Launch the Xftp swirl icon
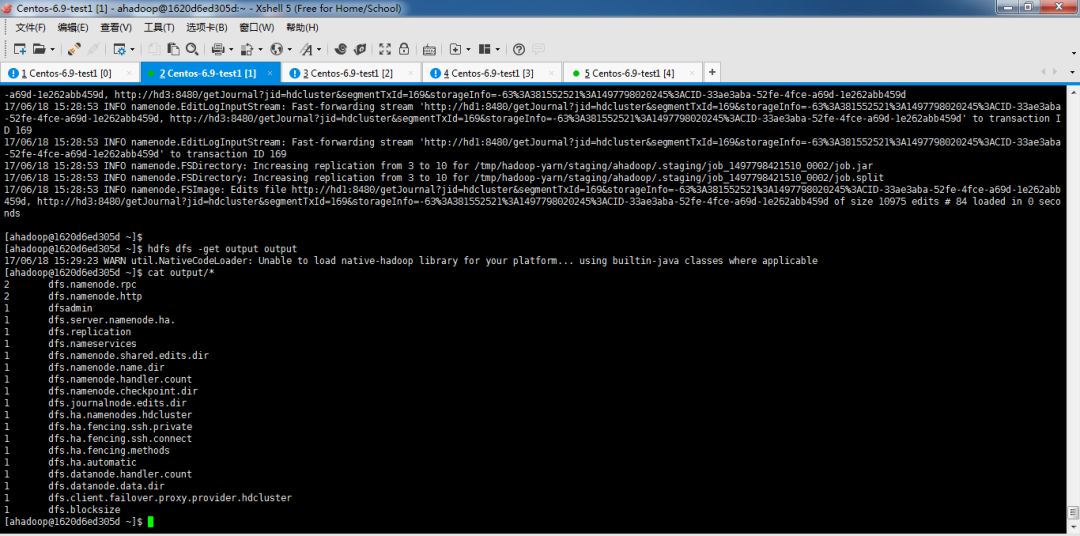1080x536 pixels. [x=340, y=49]
